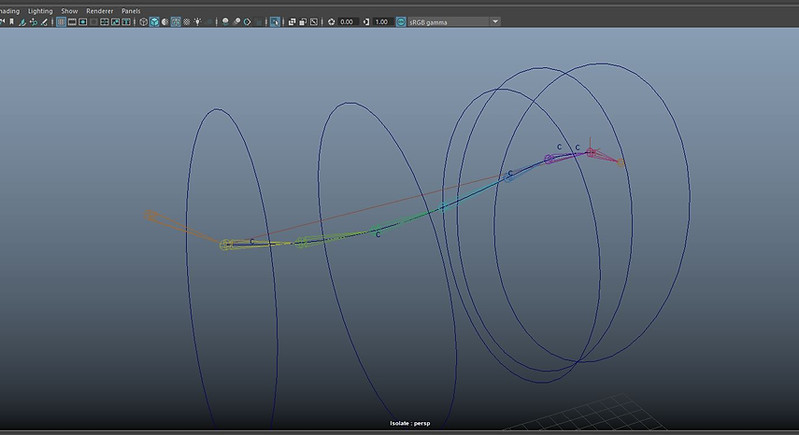Toggle the view transform icon

(401, 22)
